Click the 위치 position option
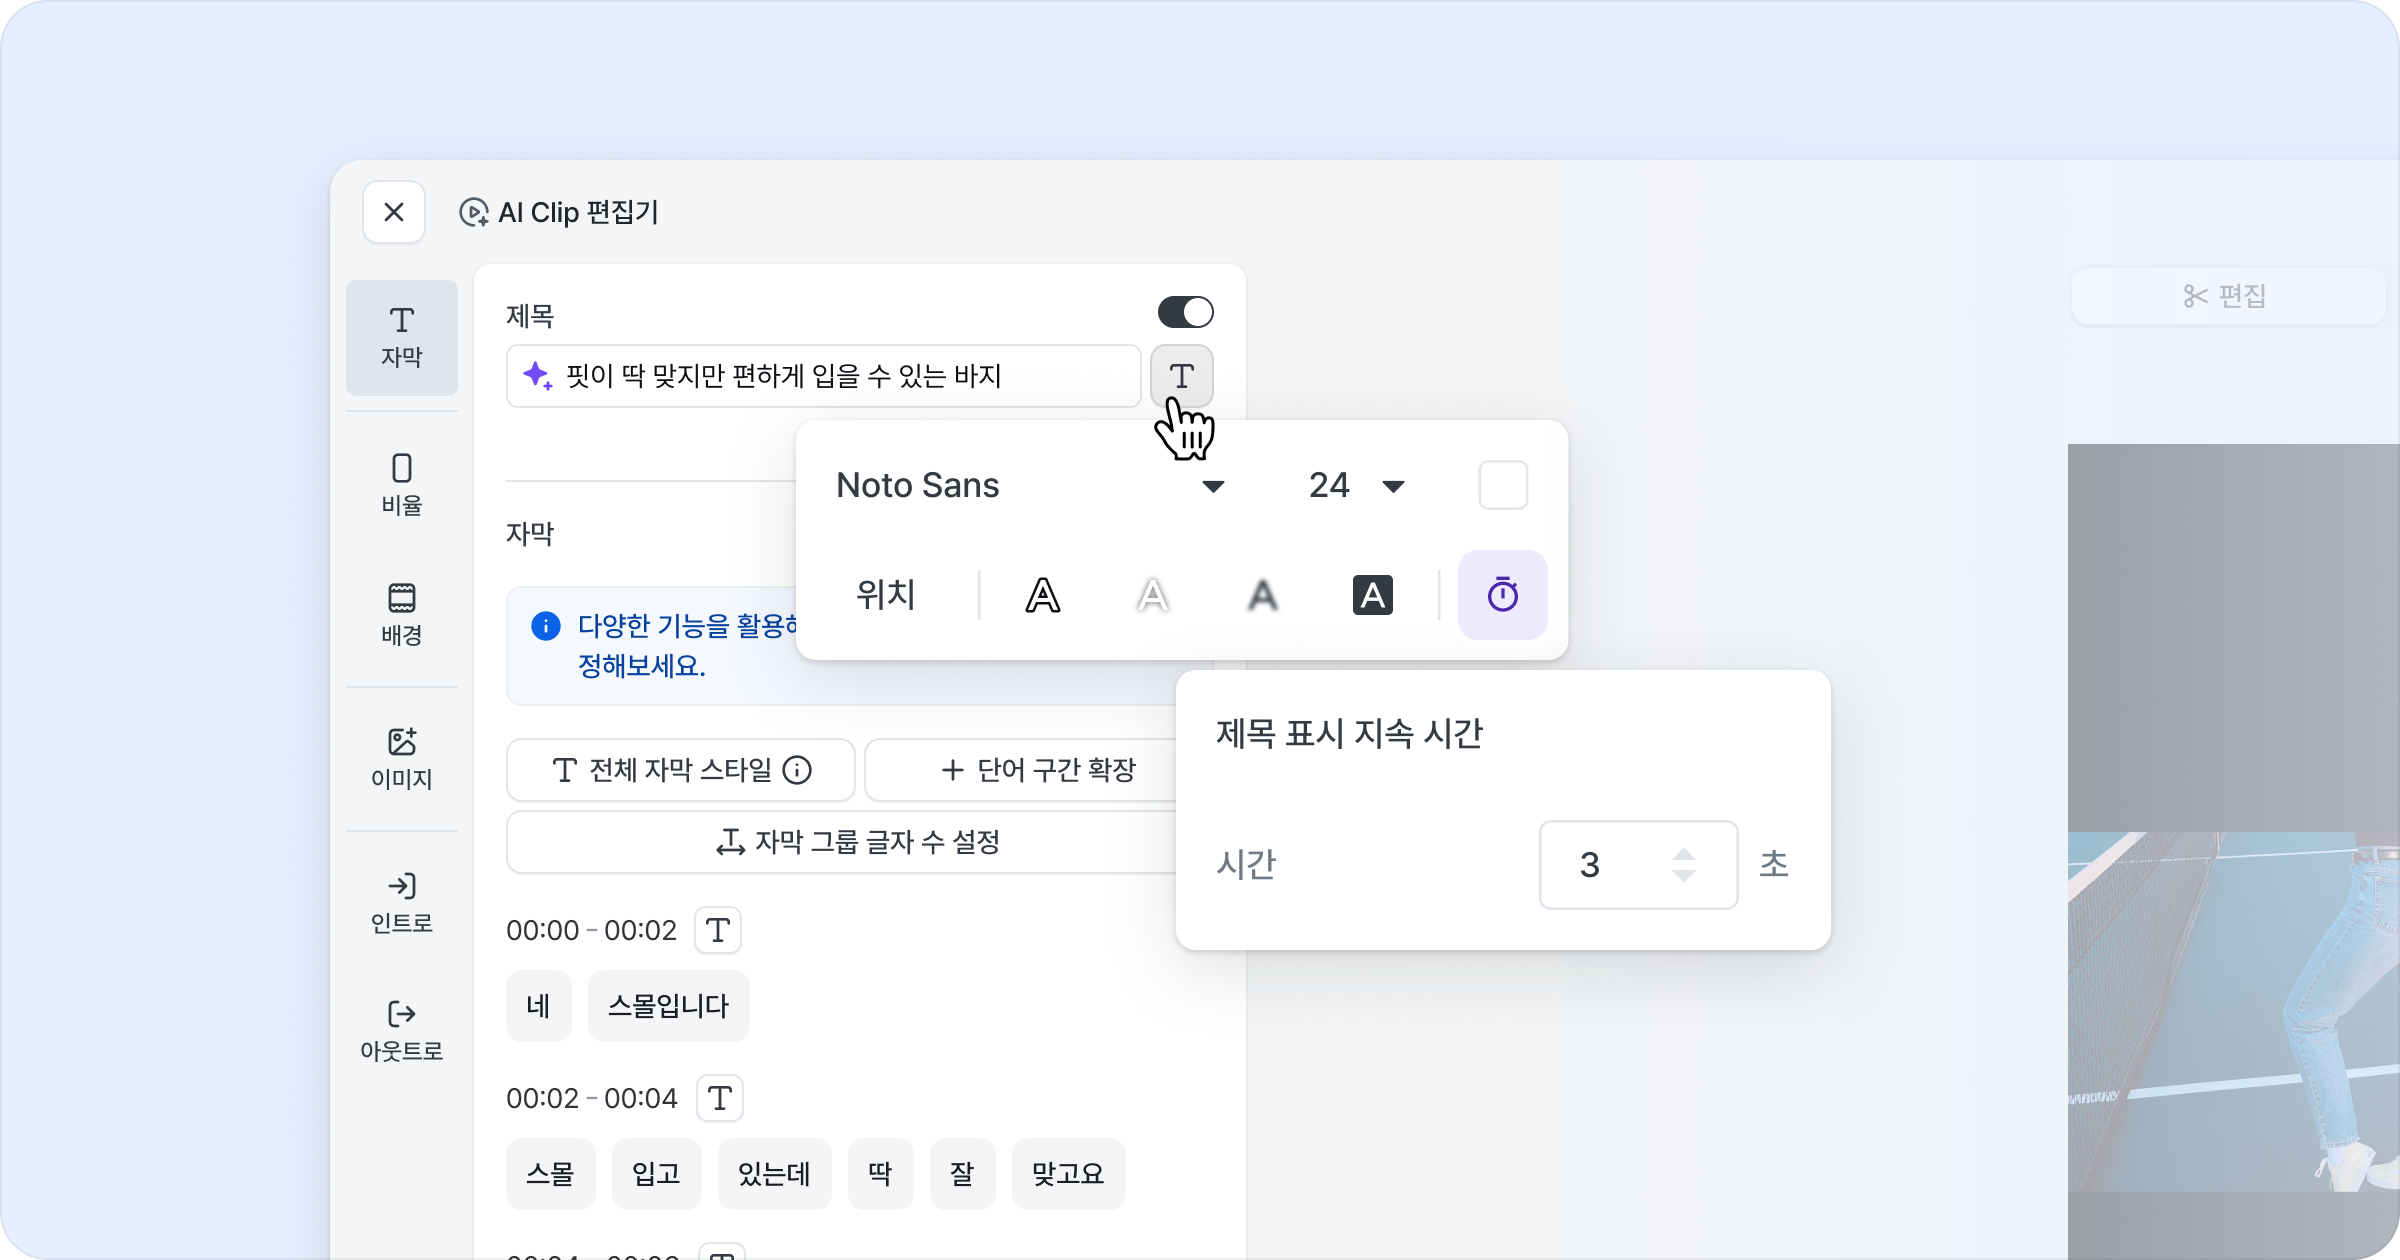Image resolution: width=2400 pixels, height=1260 pixels. (886, 595)
